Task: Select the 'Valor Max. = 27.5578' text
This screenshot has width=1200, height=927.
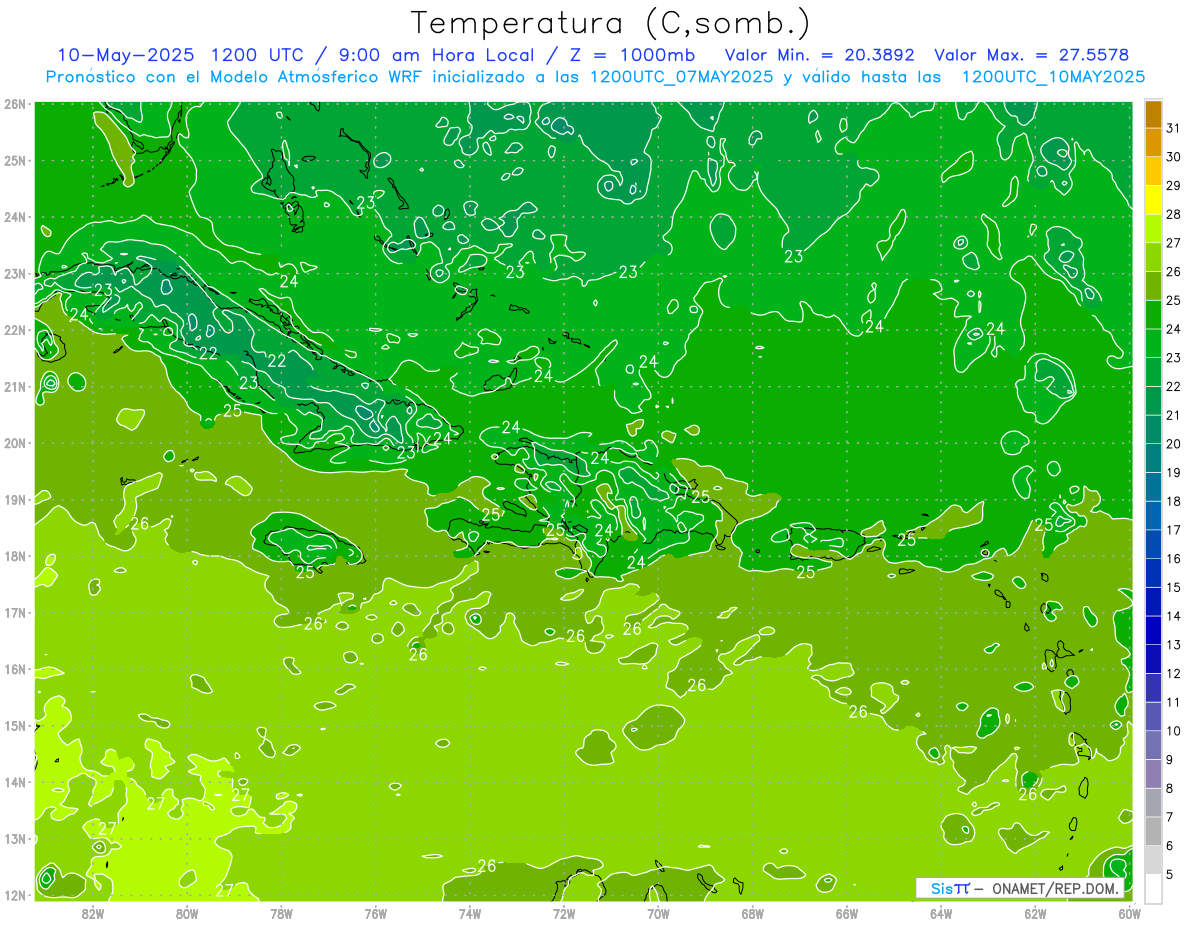Action: pos(1032,55)
